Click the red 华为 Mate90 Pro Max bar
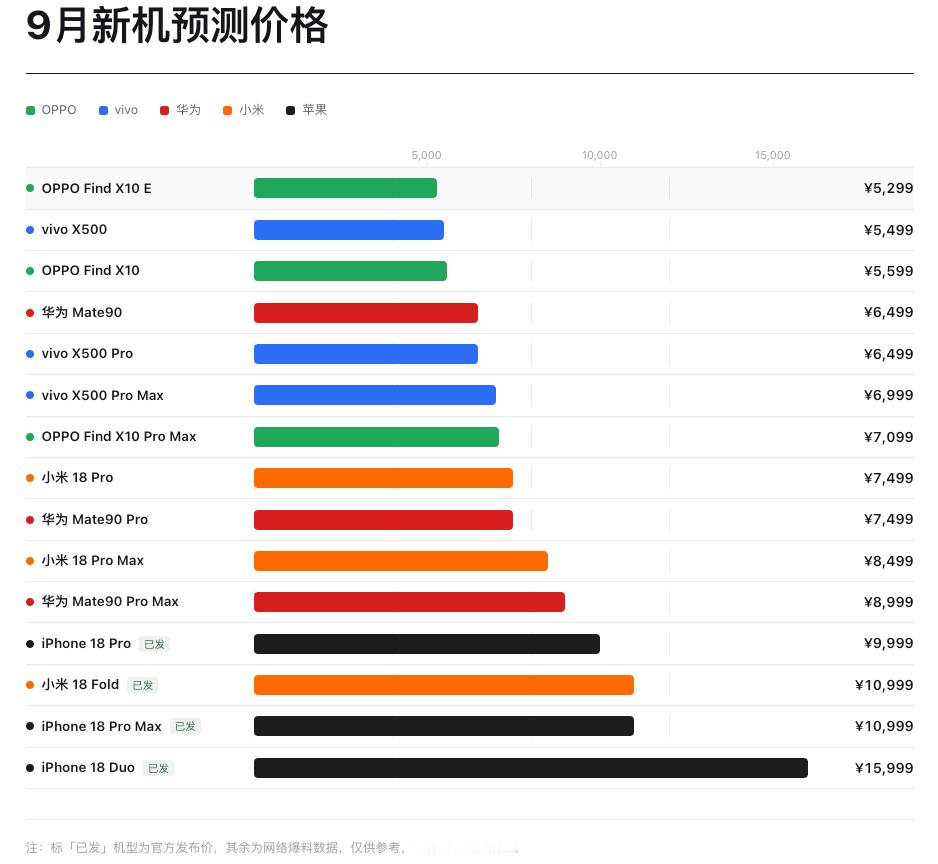This screenshot has height=864, width=938. [409, 602]
